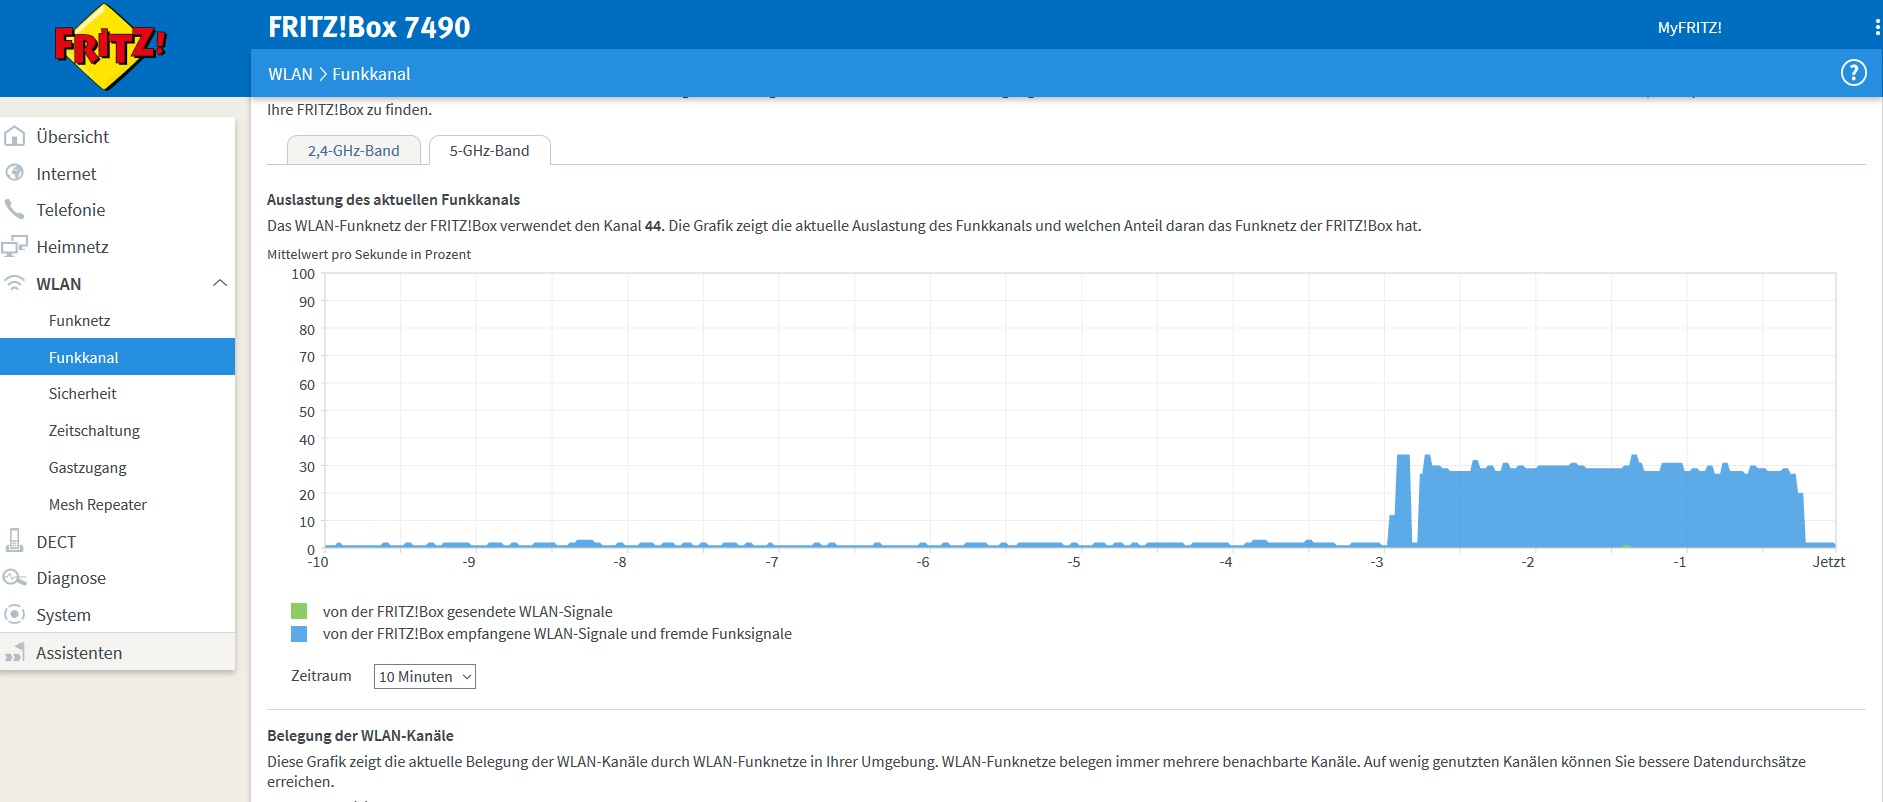Click the Übersicht house icon

click(x=15, y=136)
